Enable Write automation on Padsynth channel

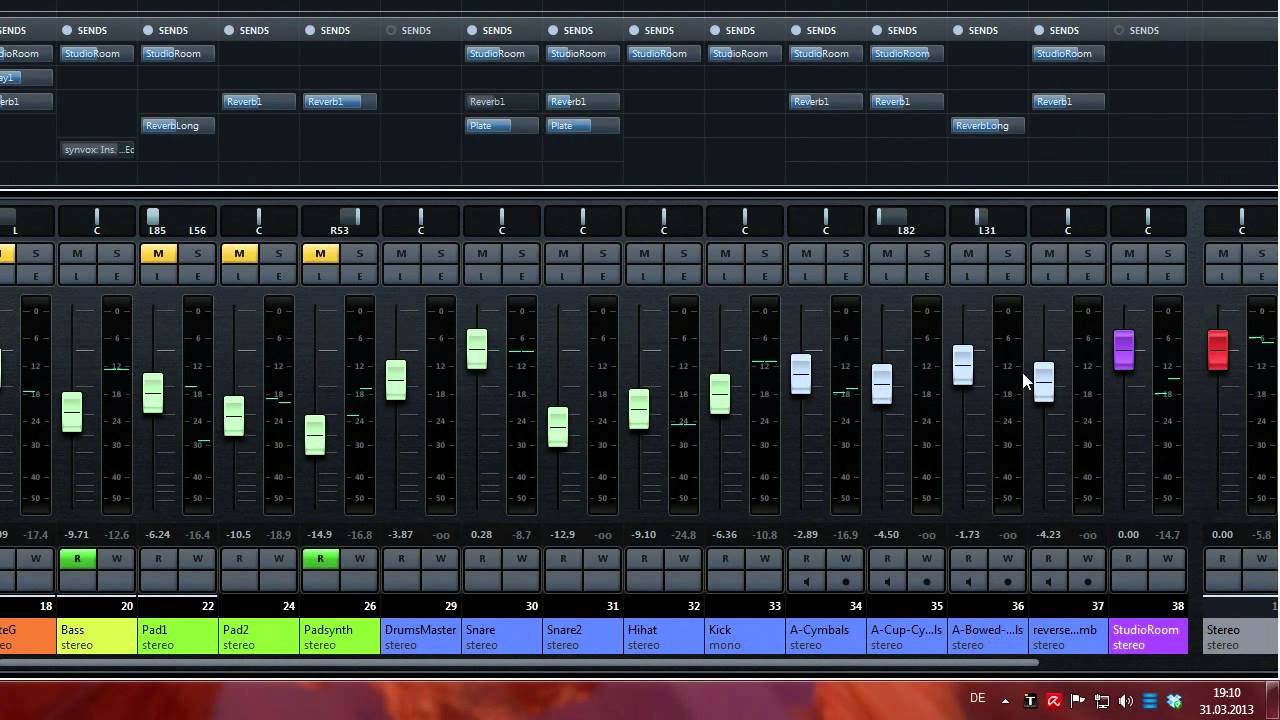[360, 558]
